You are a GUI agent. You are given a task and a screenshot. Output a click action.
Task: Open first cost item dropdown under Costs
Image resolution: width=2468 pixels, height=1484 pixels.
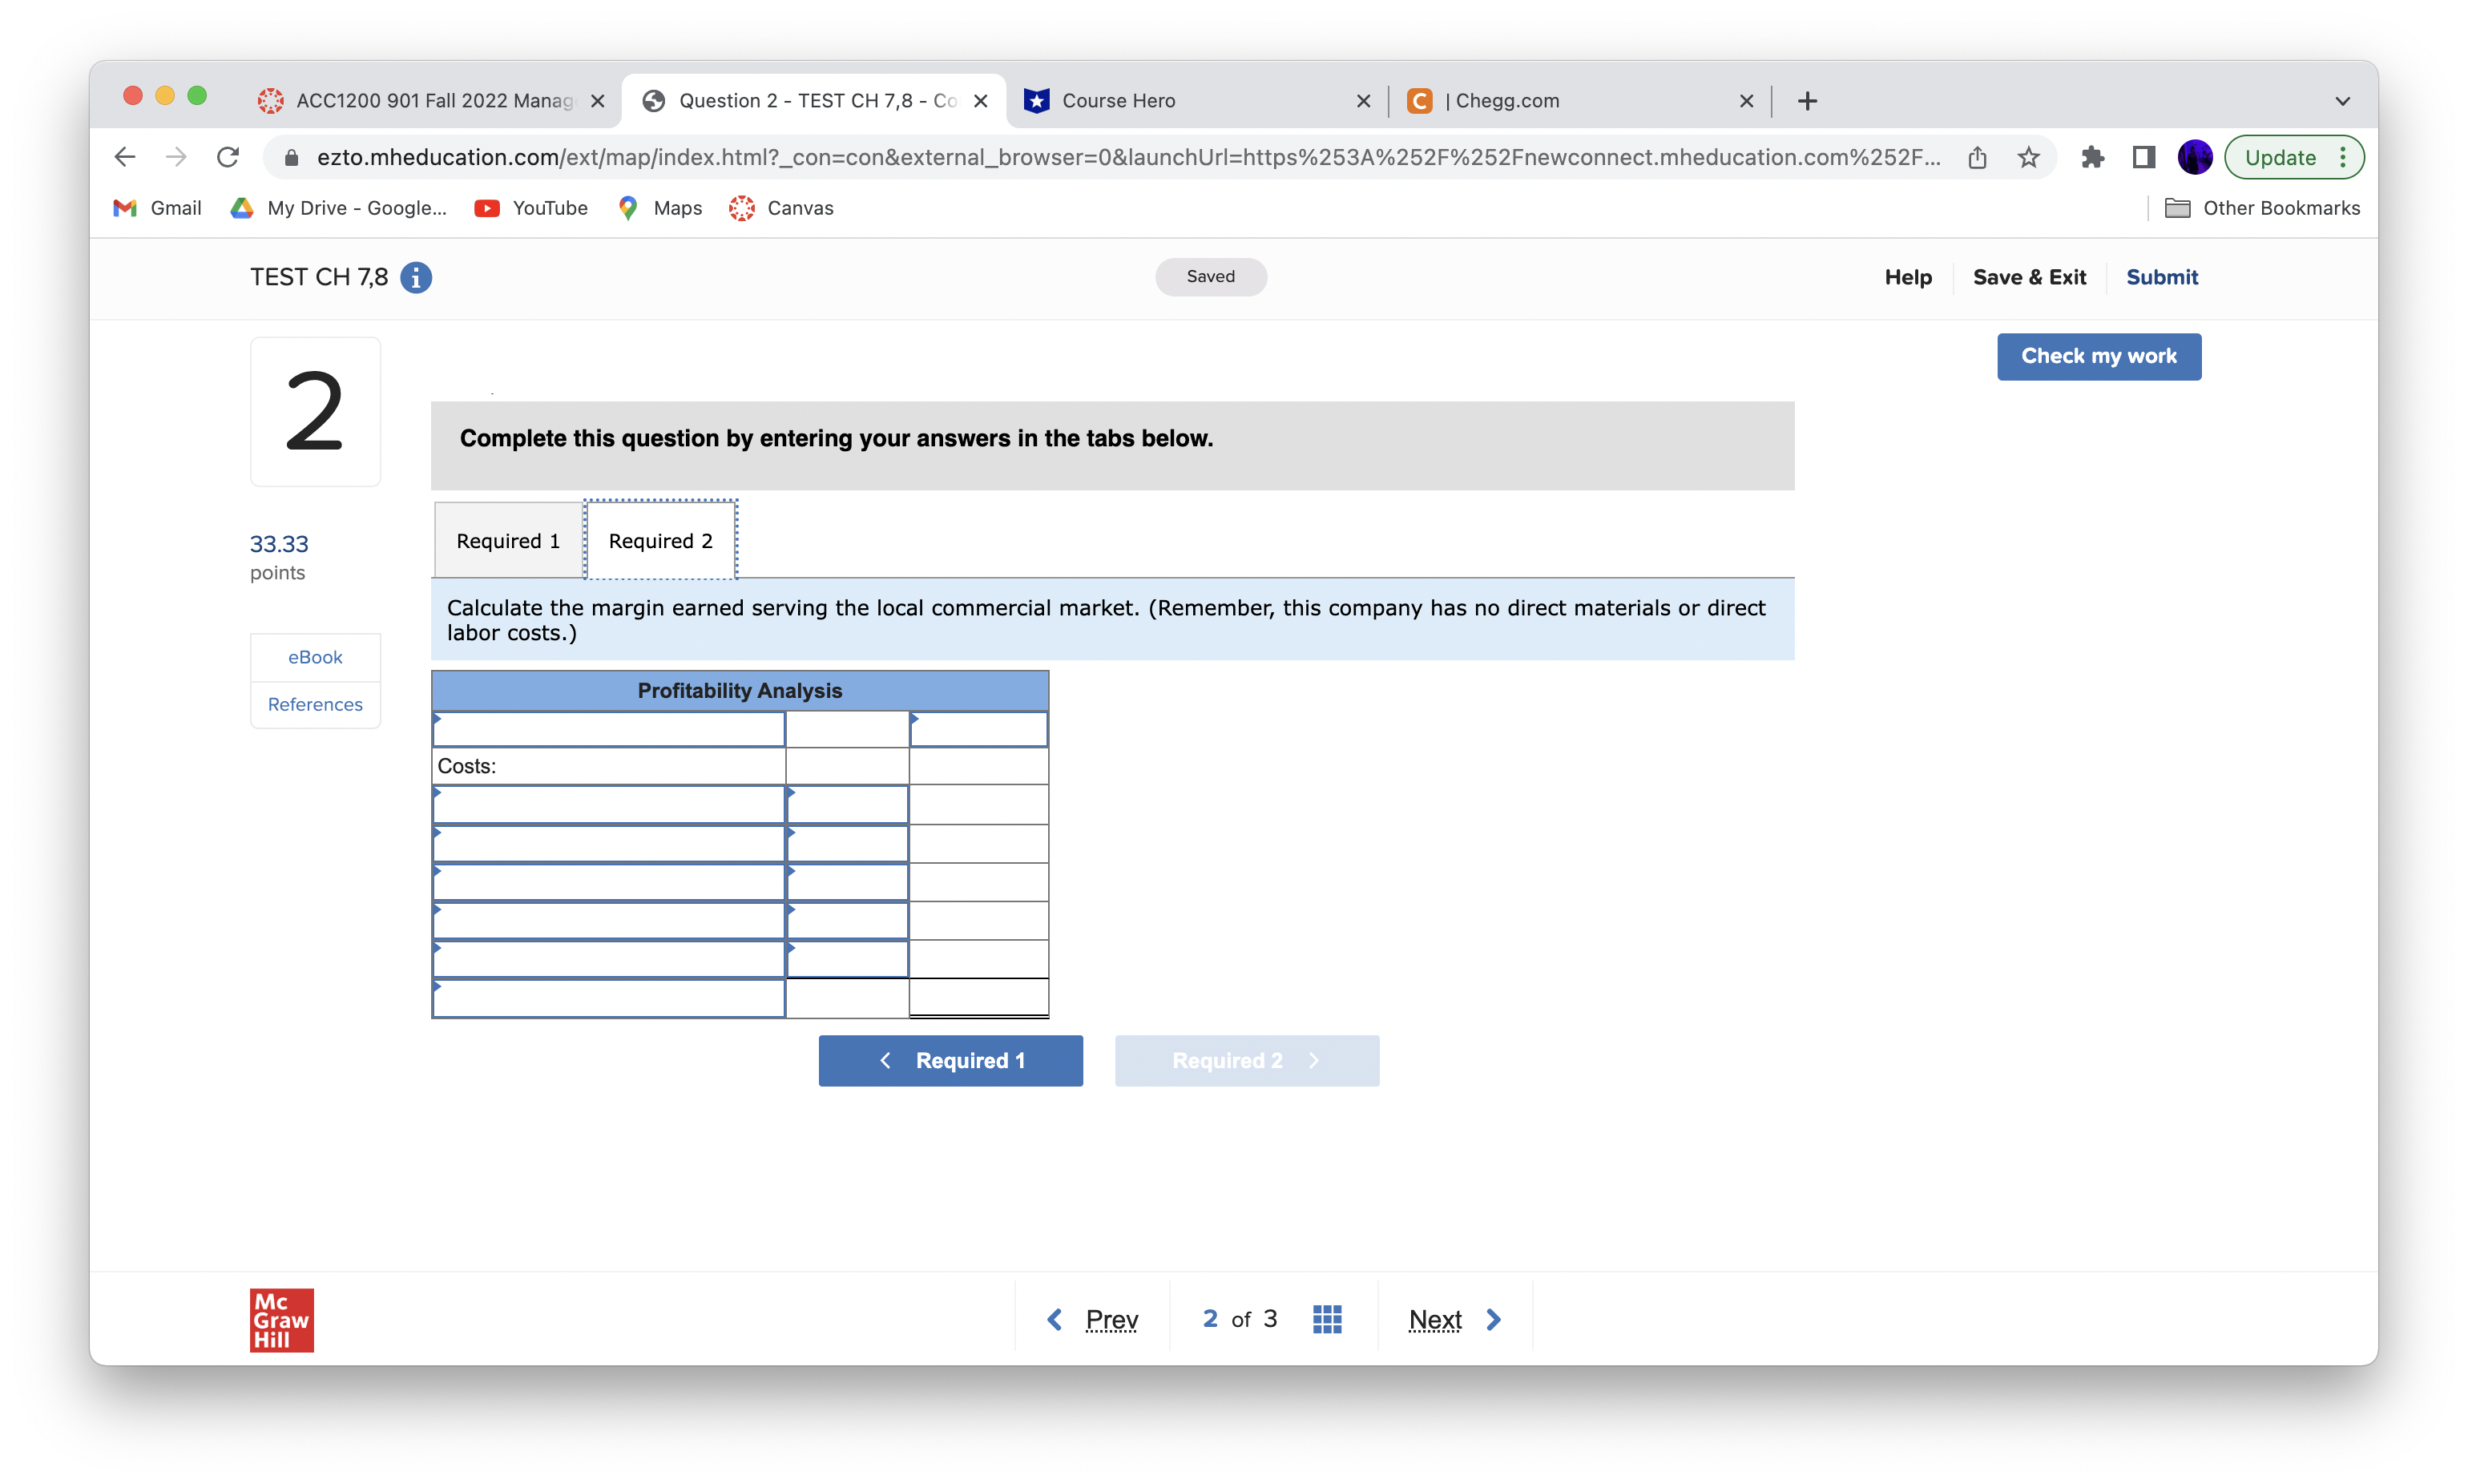pos(608,805)
